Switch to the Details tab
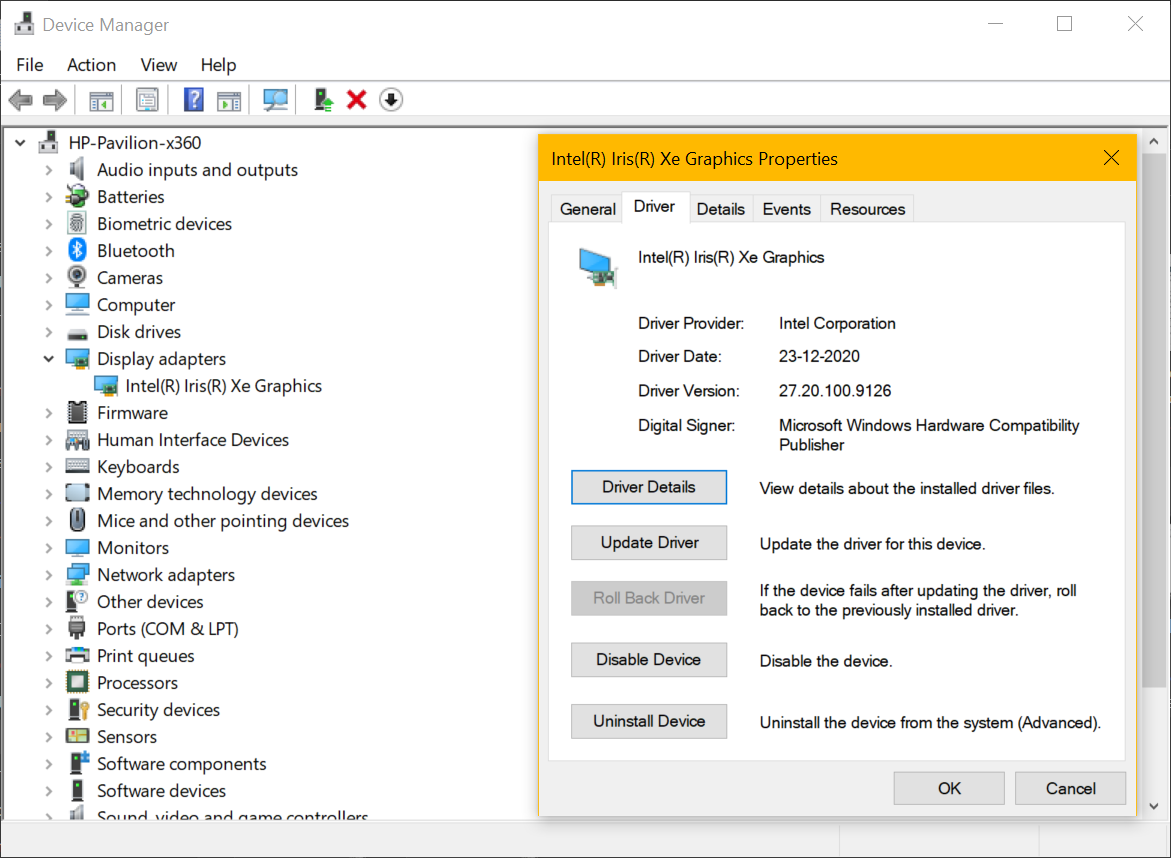The height and width of the screenshot is (858, 1171). coord(720,209)
